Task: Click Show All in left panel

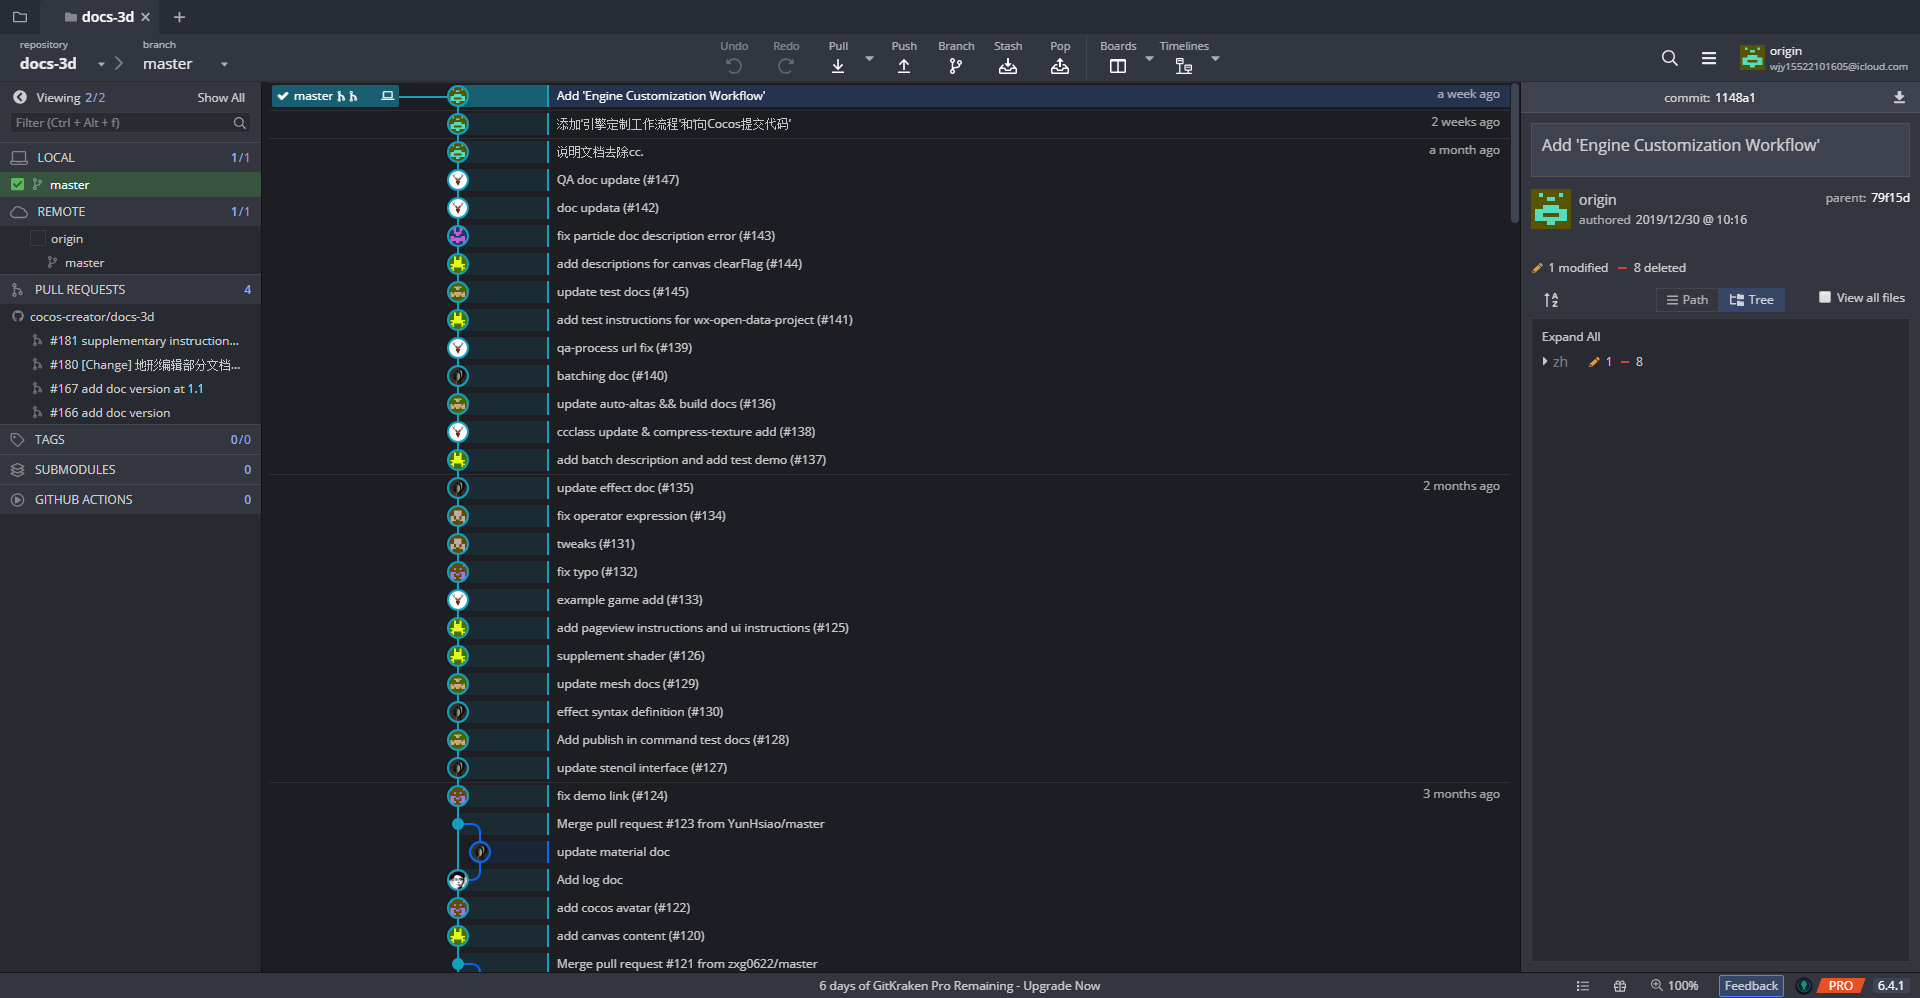Action: (221, 98)
